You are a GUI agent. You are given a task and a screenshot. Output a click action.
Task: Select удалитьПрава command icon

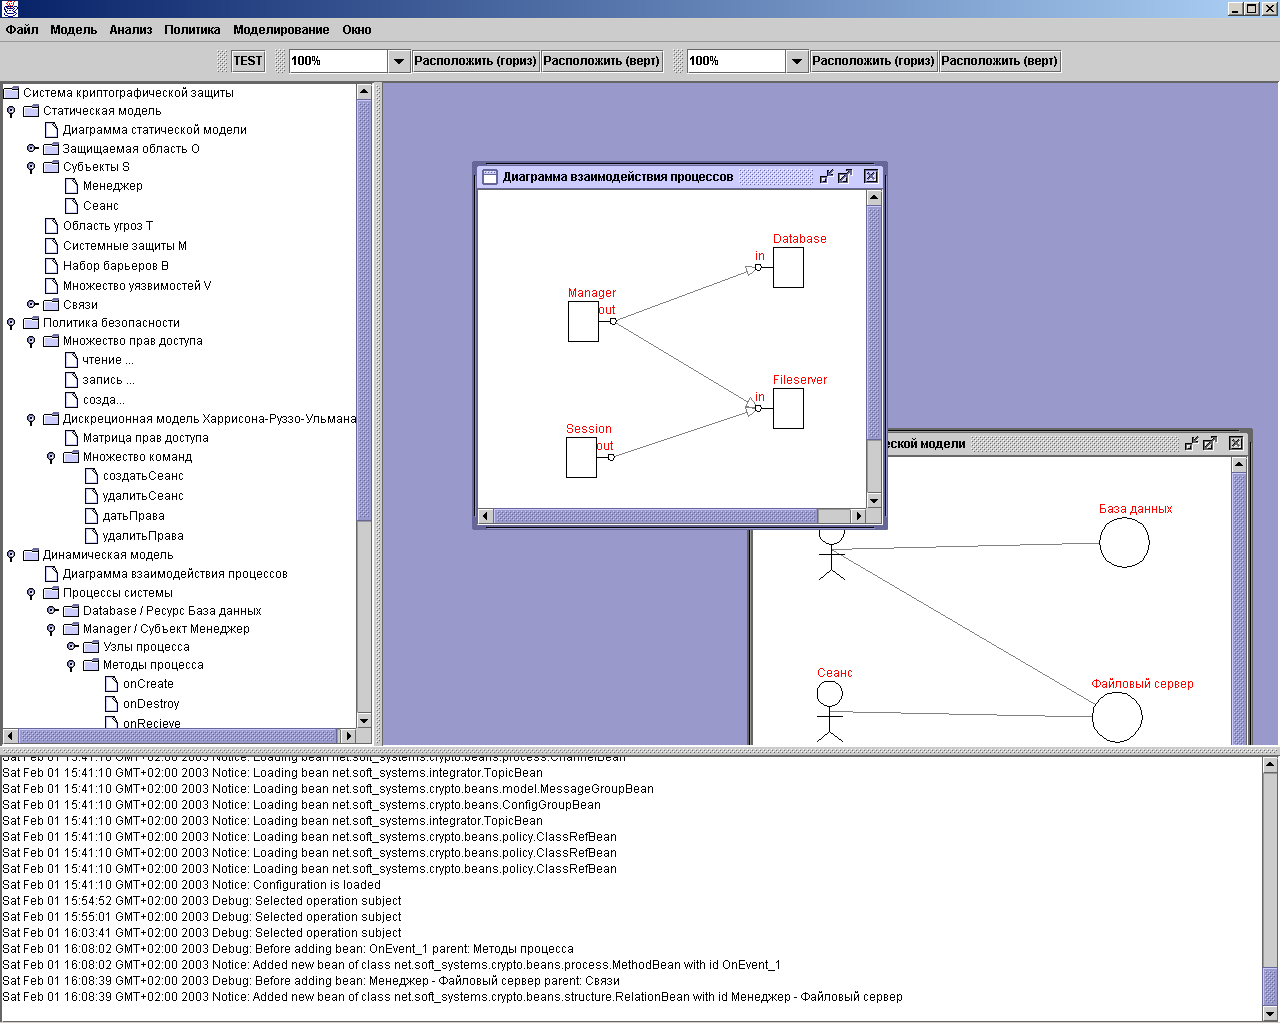[92, 535]
